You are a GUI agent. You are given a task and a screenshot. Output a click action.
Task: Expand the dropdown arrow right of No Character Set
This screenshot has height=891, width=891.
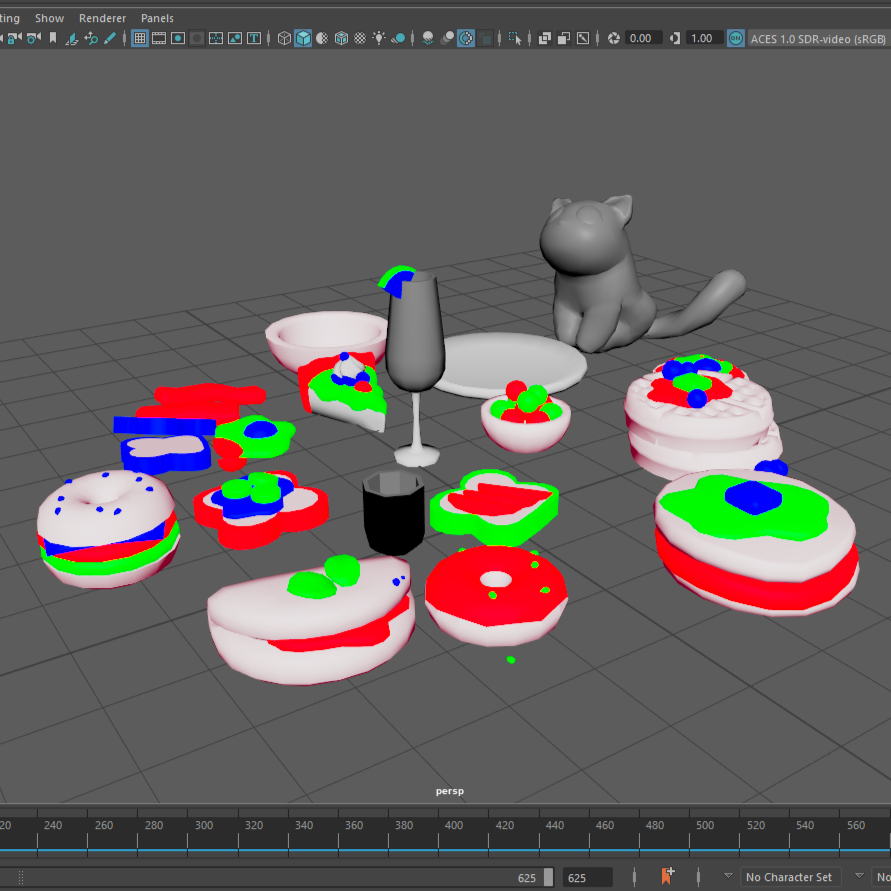pyautogui.click(x=858, y=877)
